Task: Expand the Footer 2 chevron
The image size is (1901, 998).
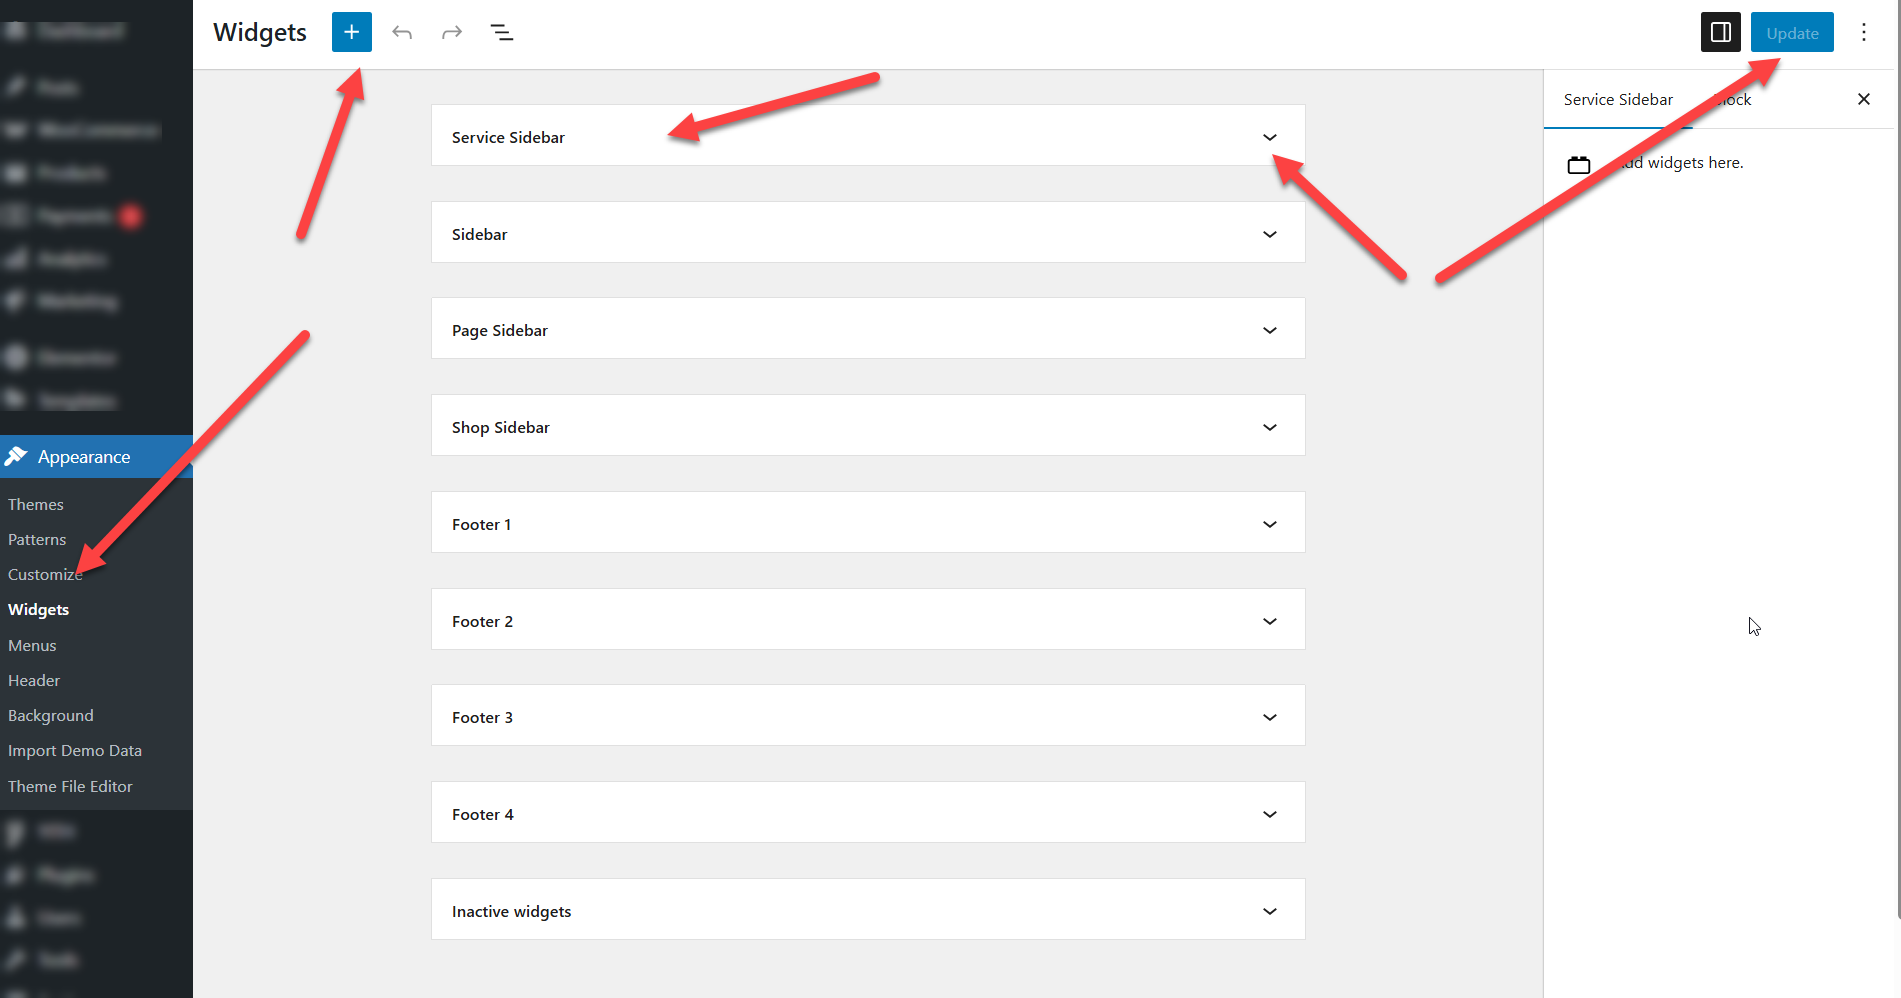Action: tap(1269, 621)
